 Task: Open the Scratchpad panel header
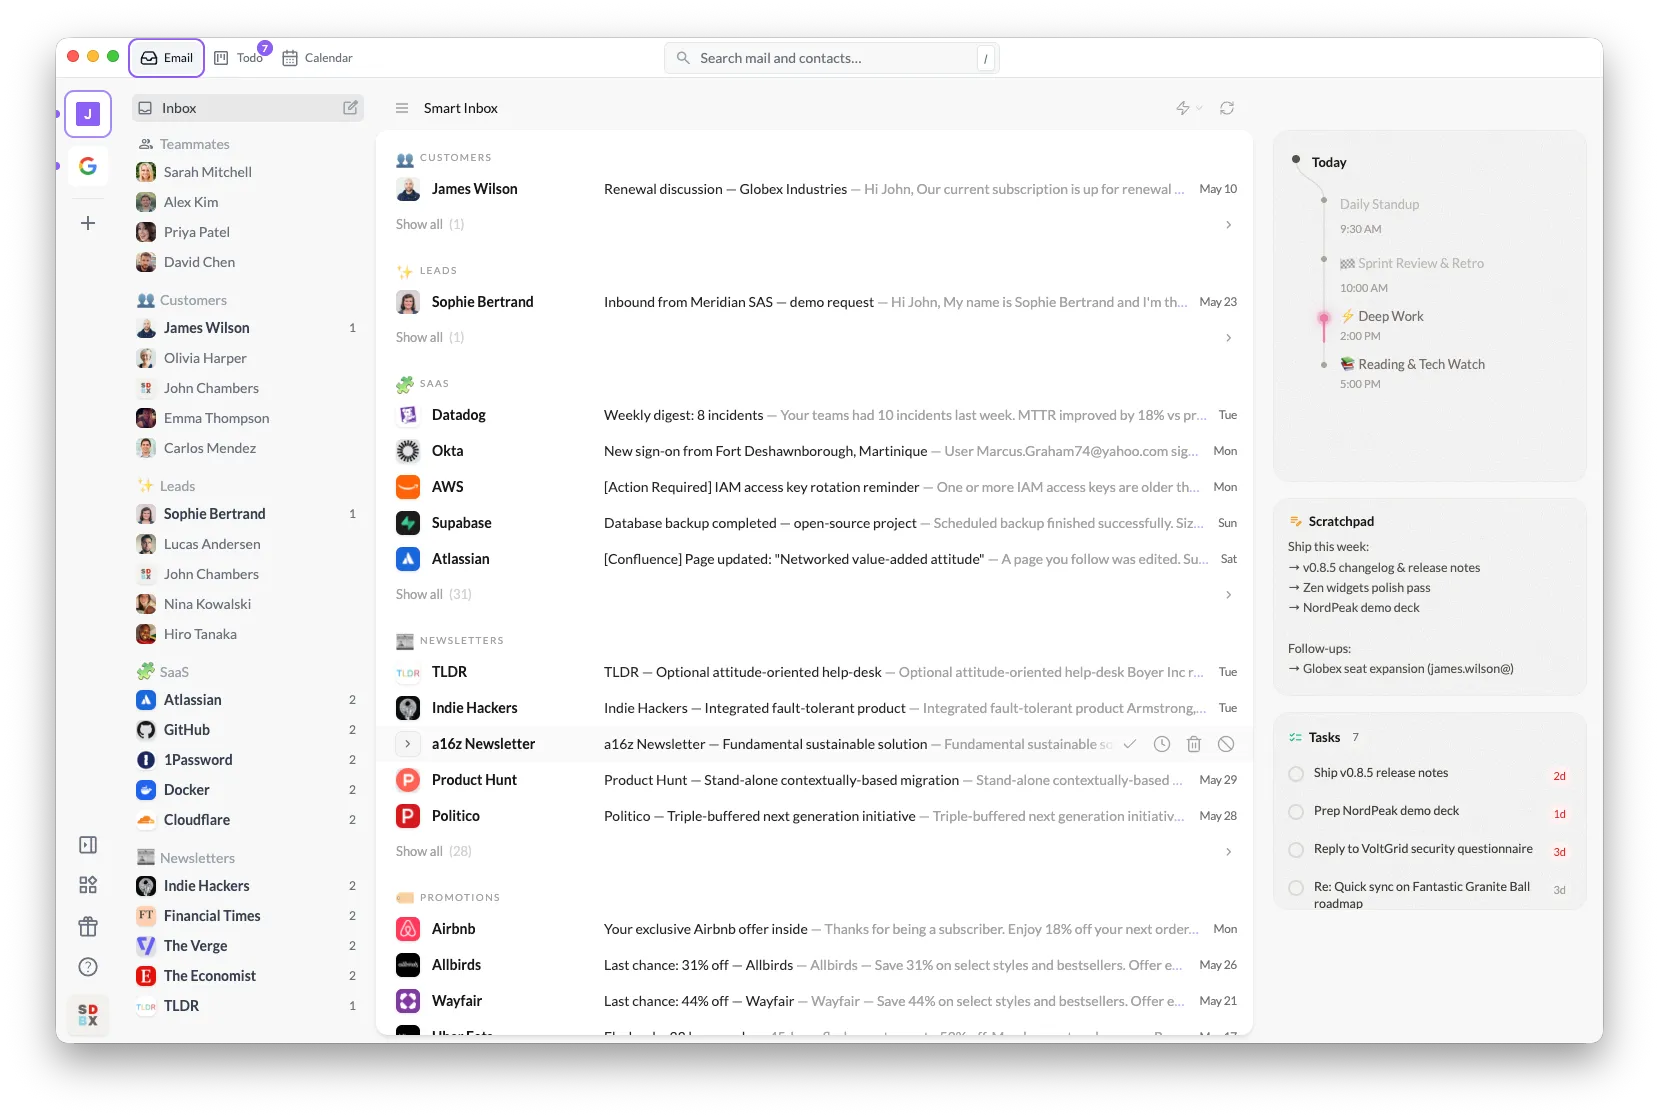pos(1331,521)
